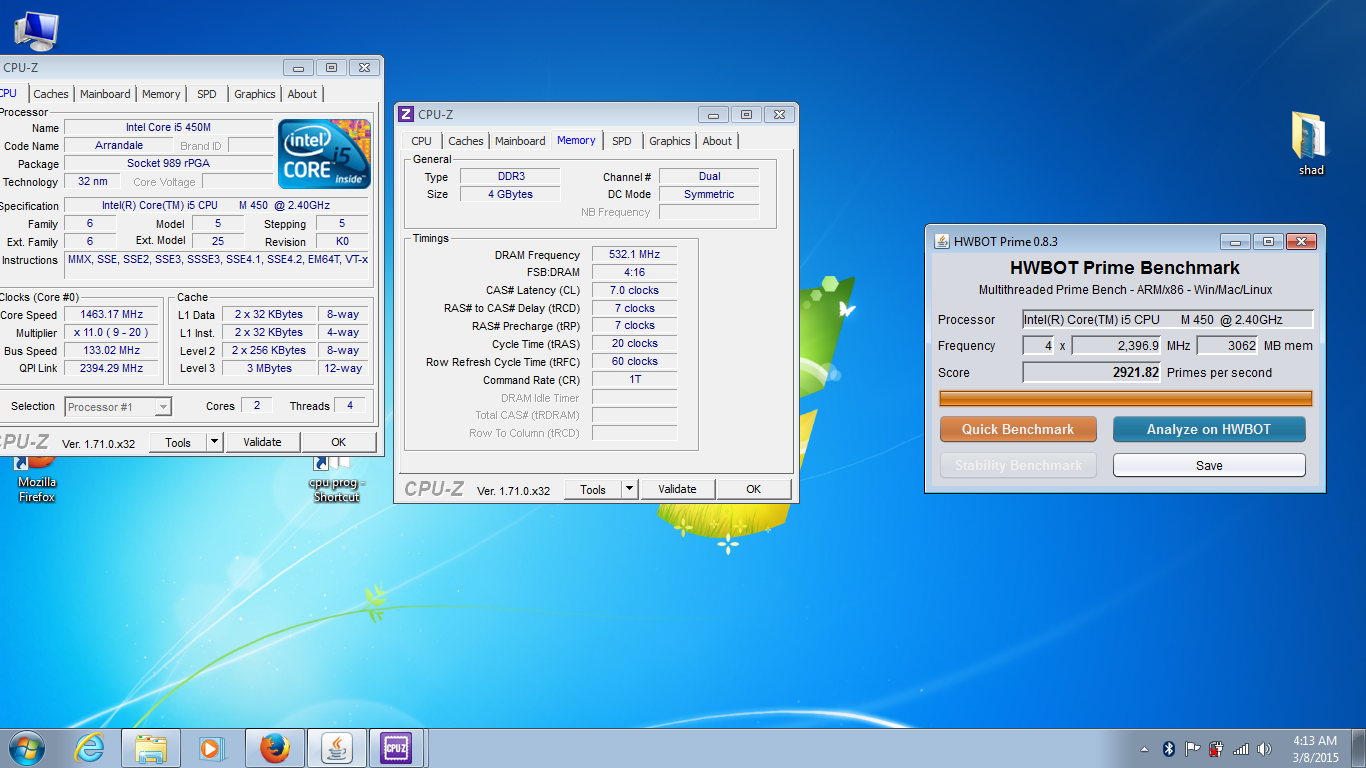1366x768 pixels.
Task: Click the orange benchmark progress bar
Action: click(x=1126, y=398)
